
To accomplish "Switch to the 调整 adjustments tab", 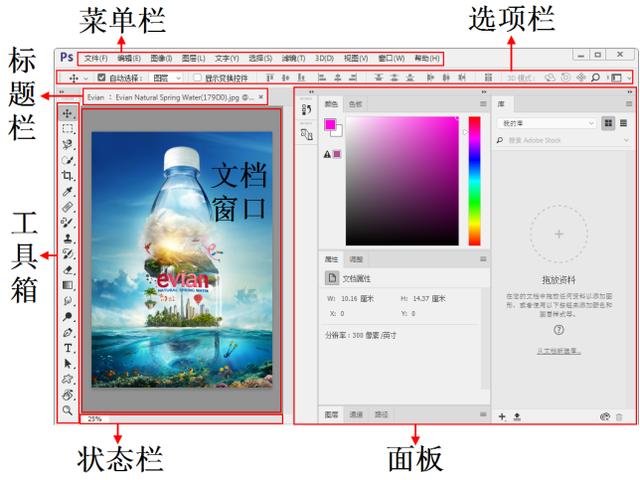I will 356,259.
